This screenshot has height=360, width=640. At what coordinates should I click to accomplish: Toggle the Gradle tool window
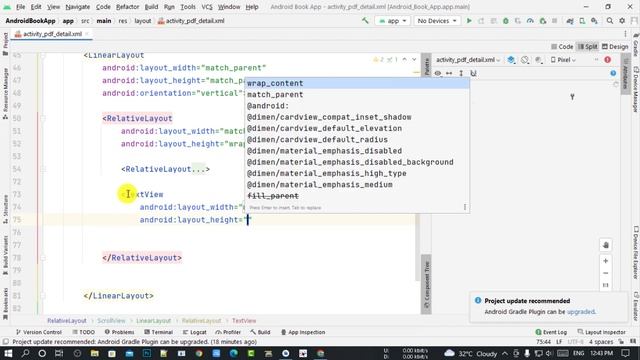coord(636,44)
